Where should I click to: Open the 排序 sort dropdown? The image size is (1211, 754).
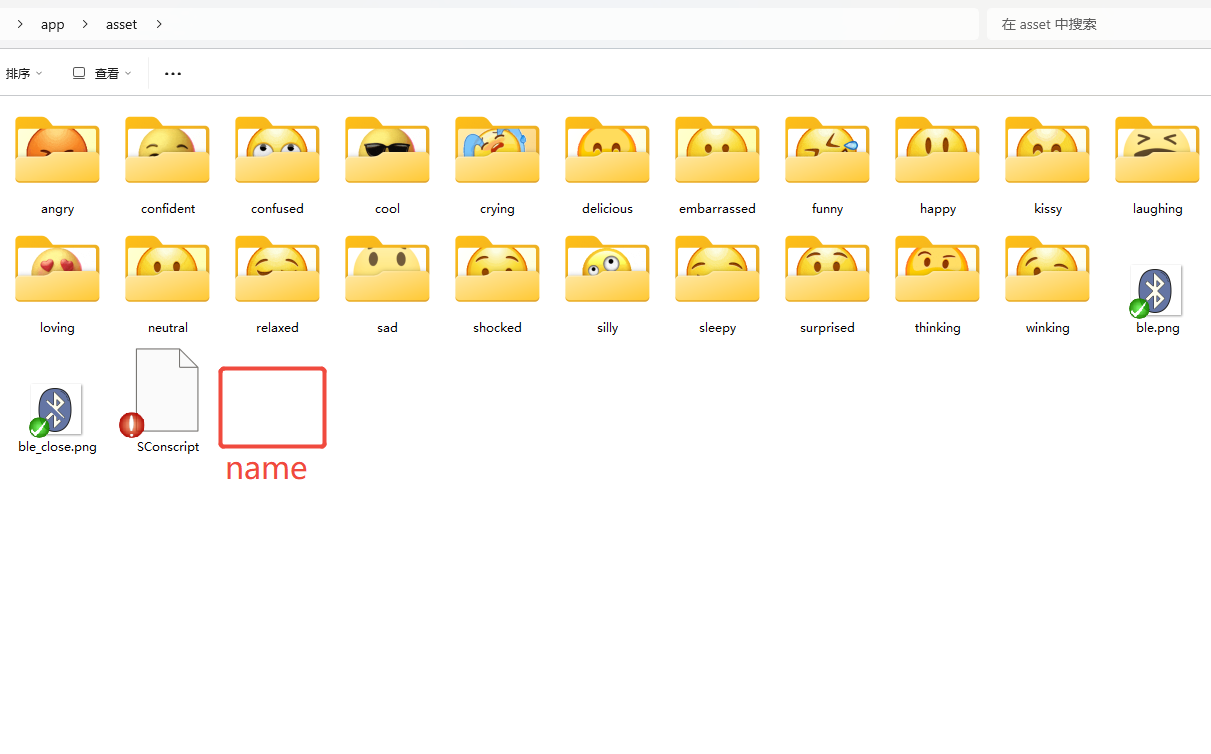point(24,73)
